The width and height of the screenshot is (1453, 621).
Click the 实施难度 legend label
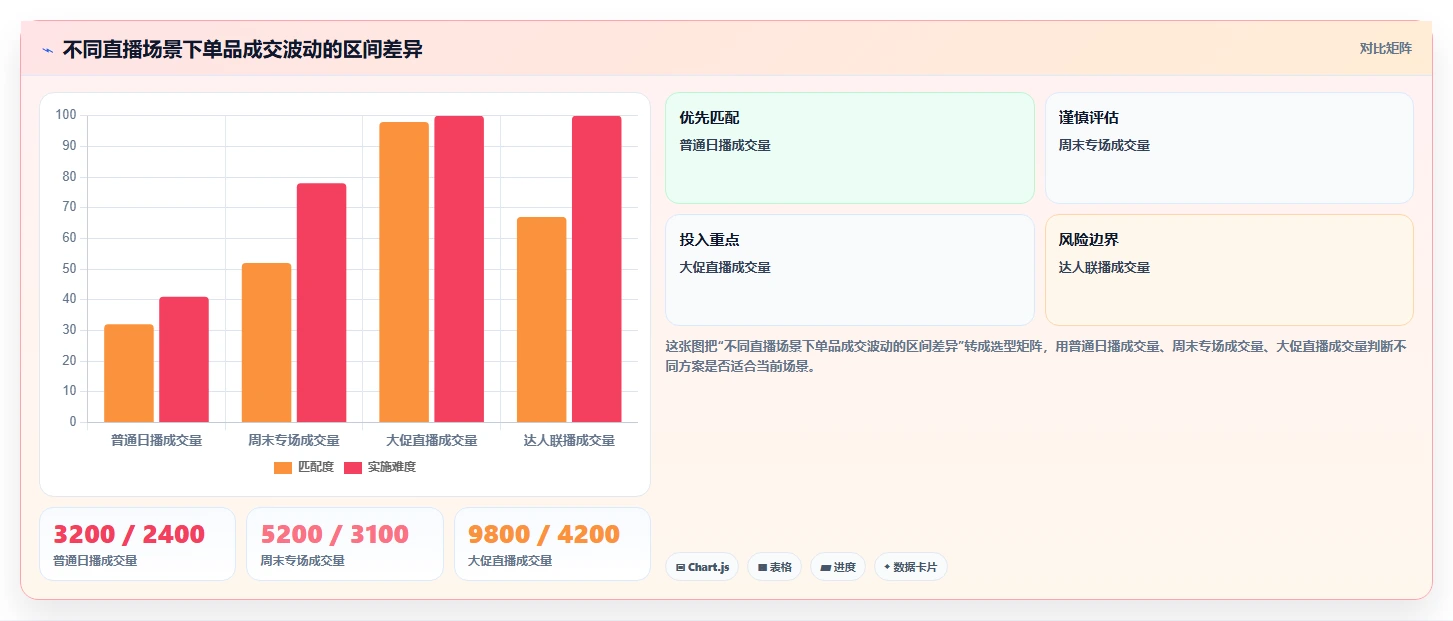click(x=391, y=467)
